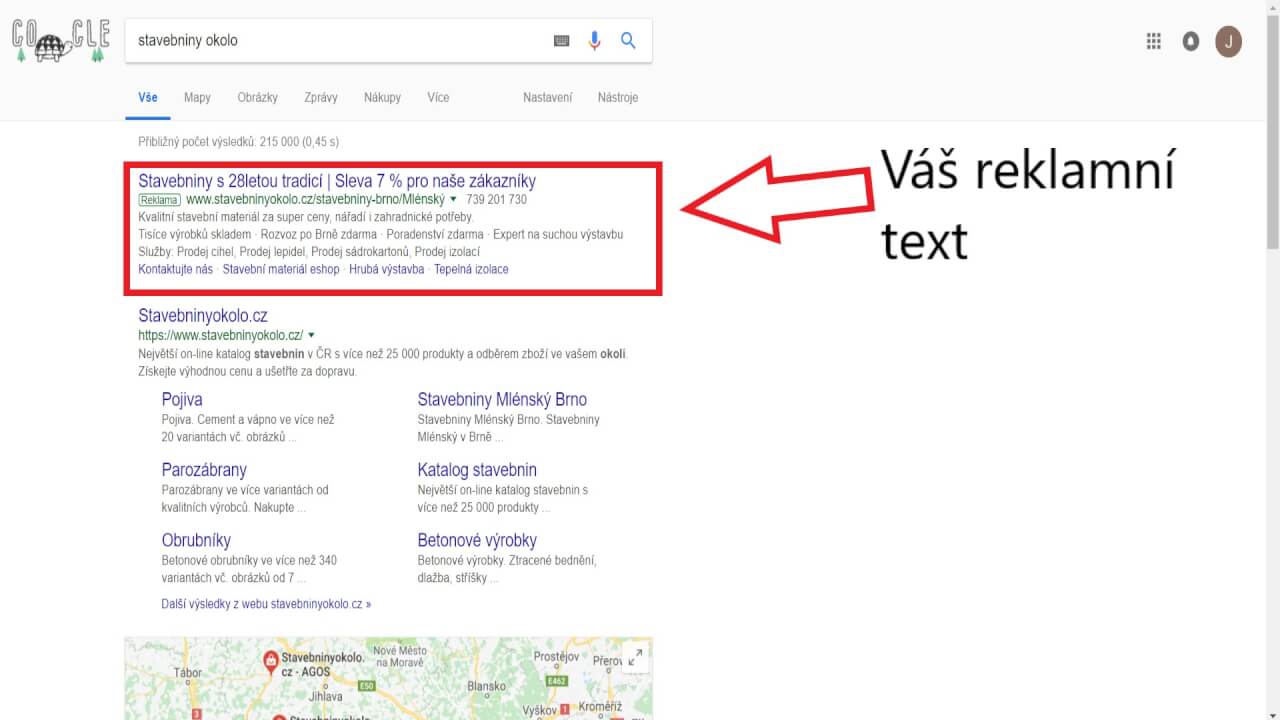Image resolution: width=1280 pixels, height=720 pixels.
Task: Click inside the 'stavebniny okolo' search field
Action: point(300,40)
